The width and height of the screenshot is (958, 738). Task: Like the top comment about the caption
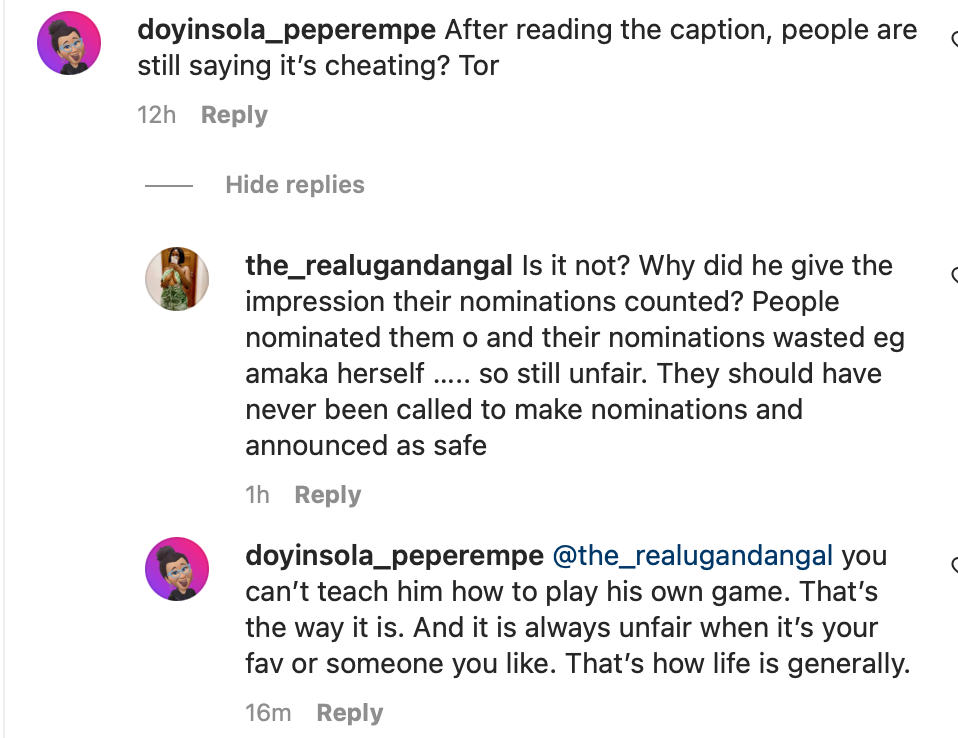953,39
